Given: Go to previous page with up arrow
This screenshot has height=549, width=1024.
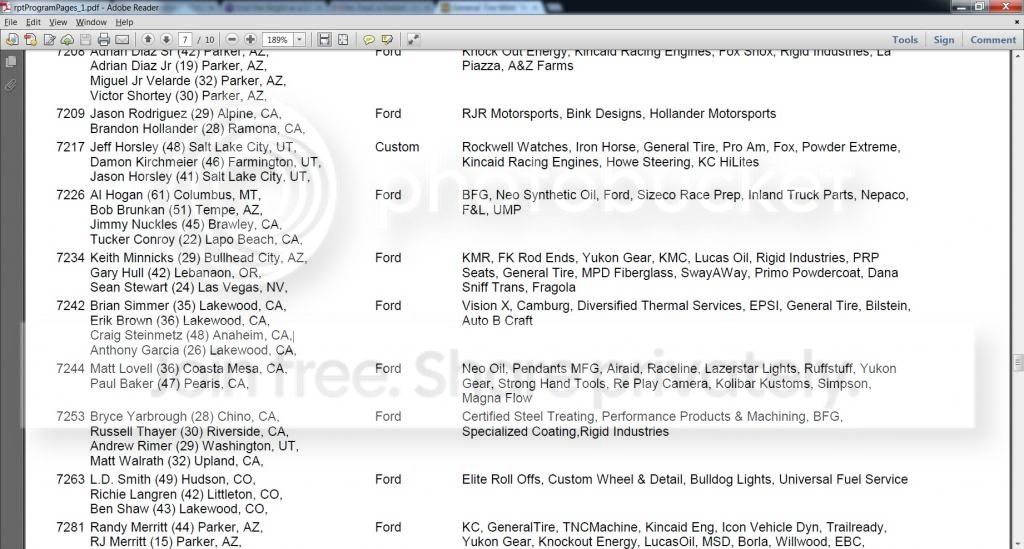Looking at the screenshot, I should coord(148,40).
